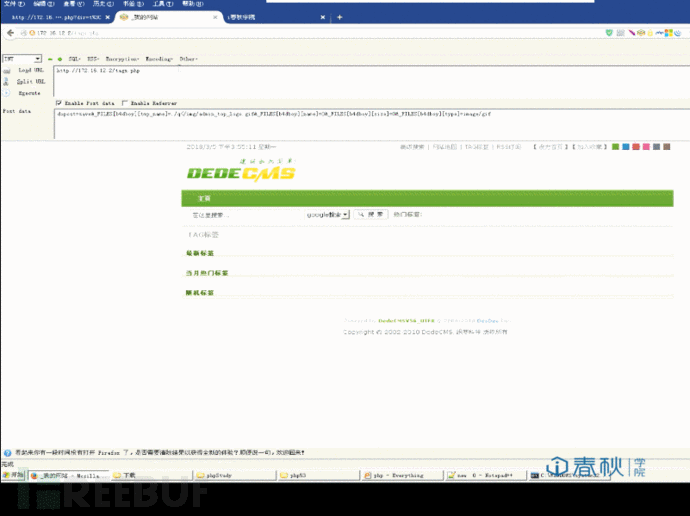The image size is (690, 516).
Task: Toggle the Enable Post data checkbox
Action: point(59,102)
